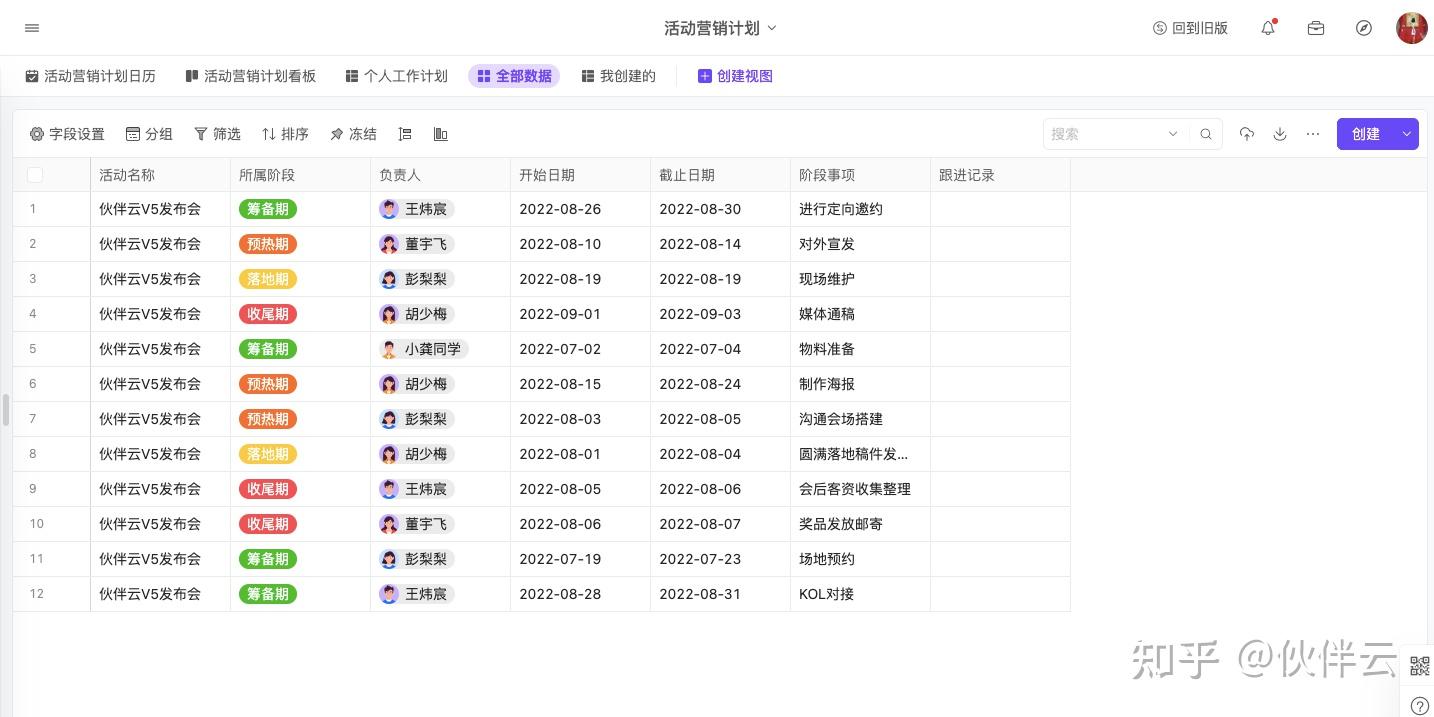
Task: Click the row hierarchy icon in toolbar
Action: click(405, 134)
